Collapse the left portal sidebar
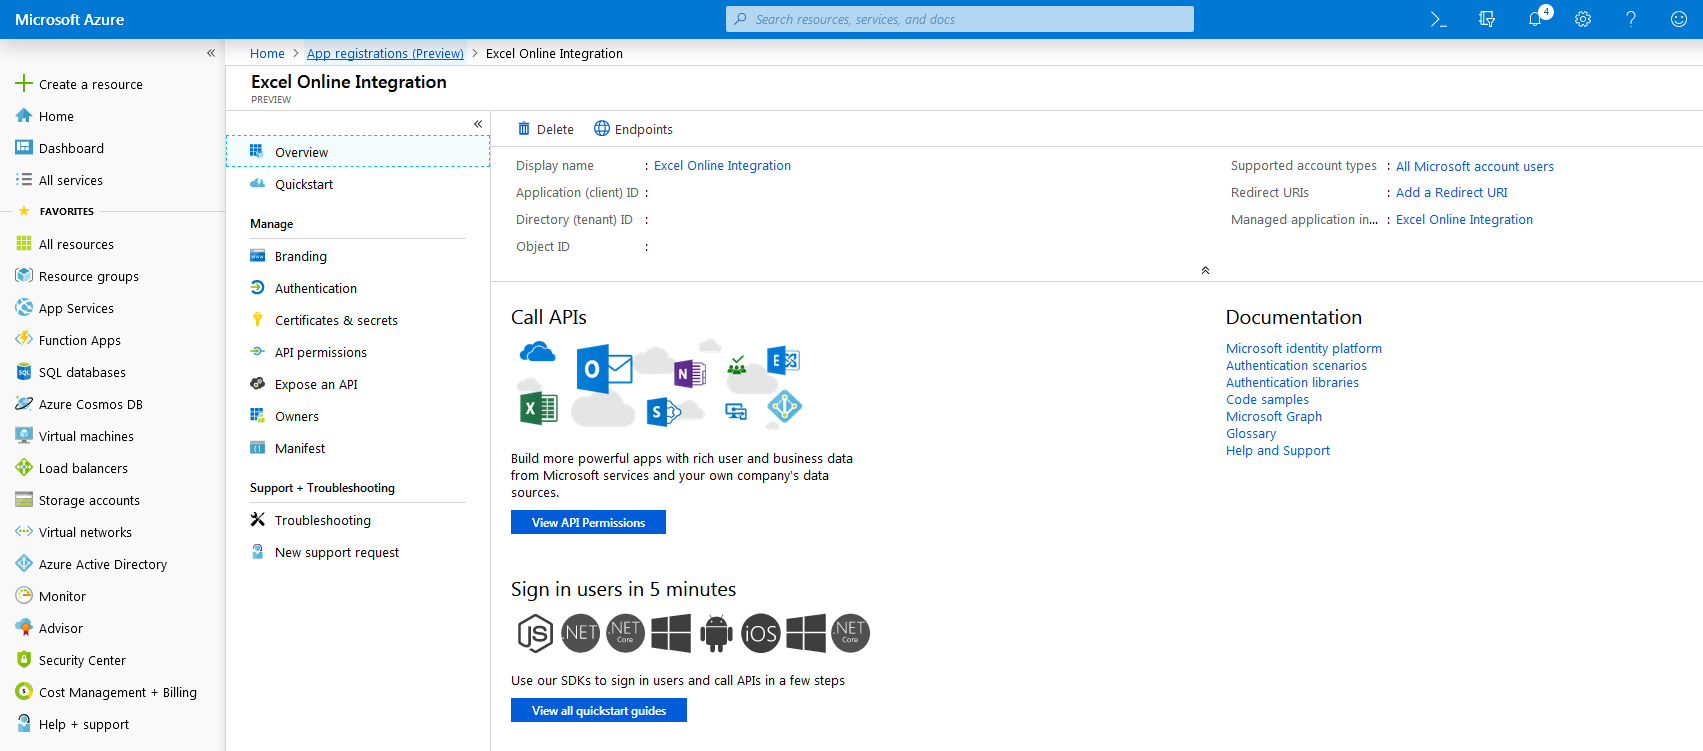This screenshot has width=1703, height=751. pos(211,53)
